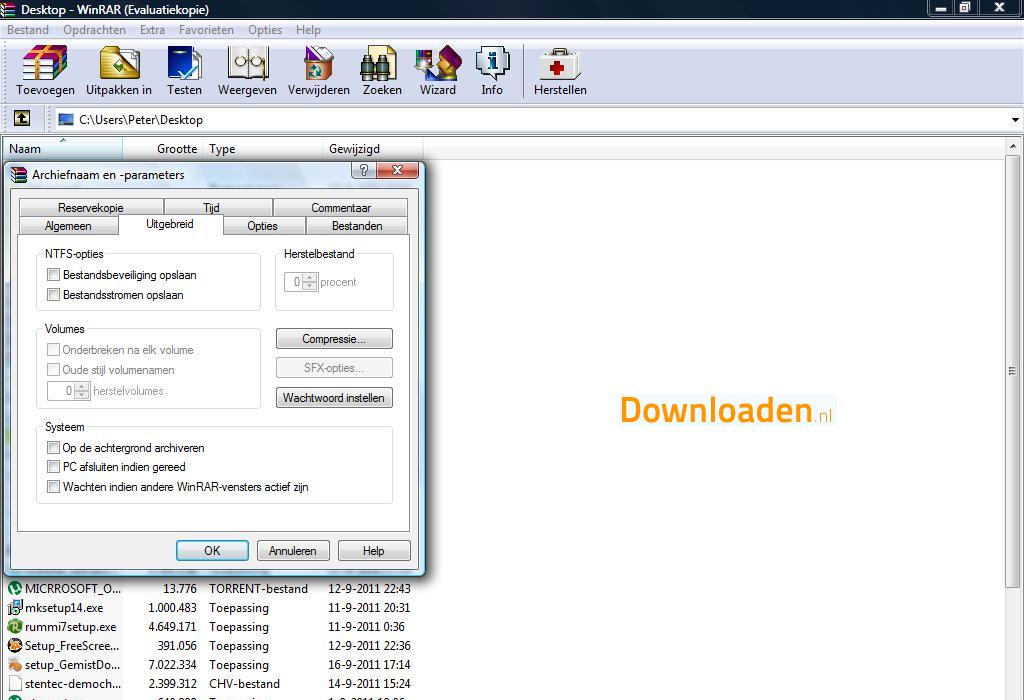Image resolution: width=1024 pixels, height=700 pixels.
Task: Click the C:\Users\Peter\Desktop path field
Action: coord(530,119)
